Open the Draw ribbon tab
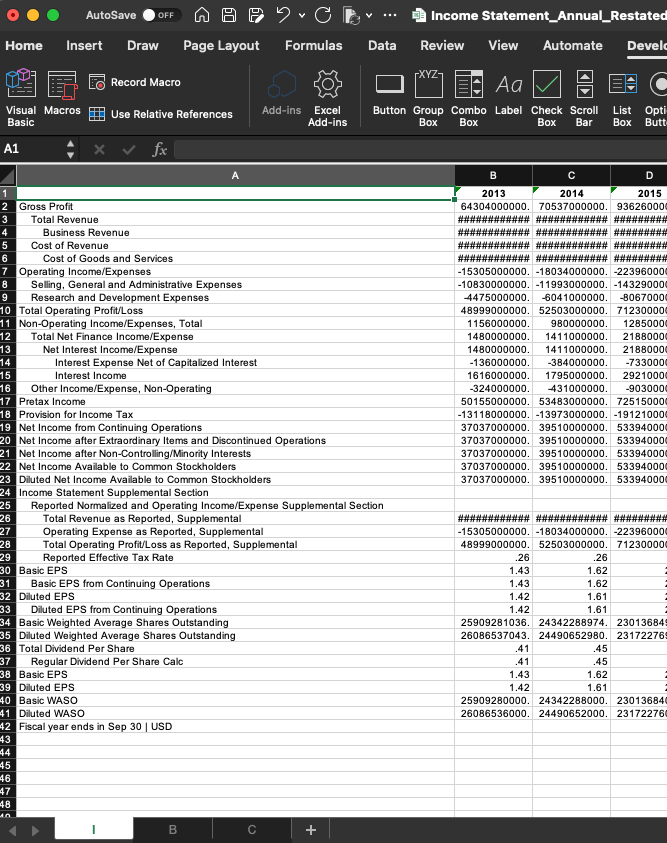This screenshot has height=843, width=667. pyautogui.click(x=142, y=46)
